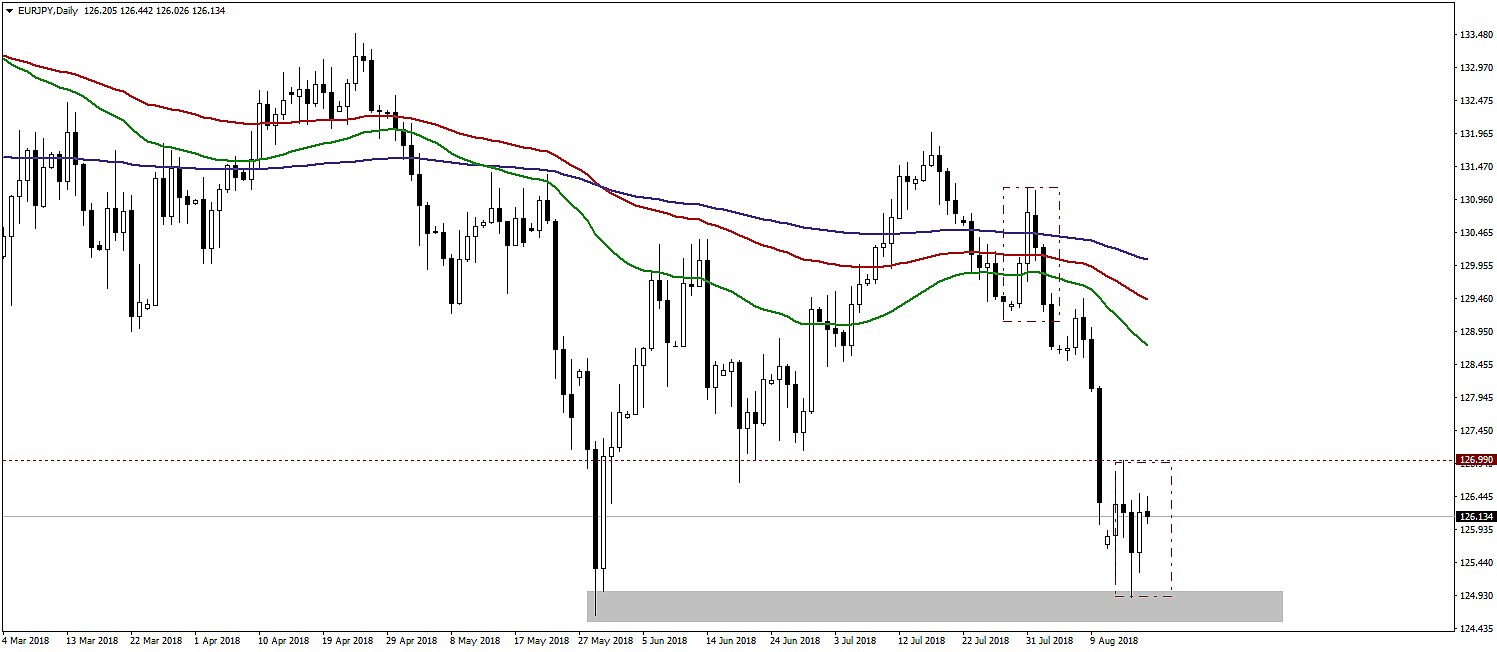Screen dimensions: 1497x652
Task: Click the 128.950 price axis label
Action: (1476, 332)
